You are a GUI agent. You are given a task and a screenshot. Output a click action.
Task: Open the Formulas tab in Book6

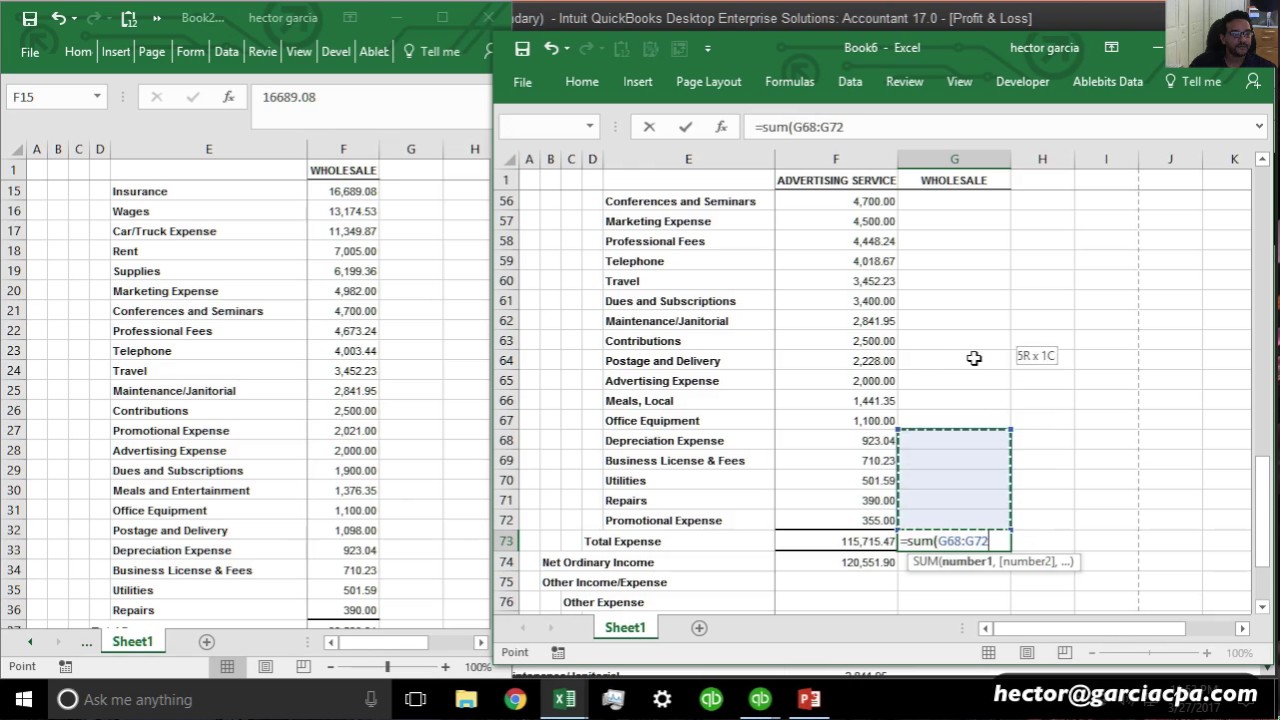[x=790, y=82]
